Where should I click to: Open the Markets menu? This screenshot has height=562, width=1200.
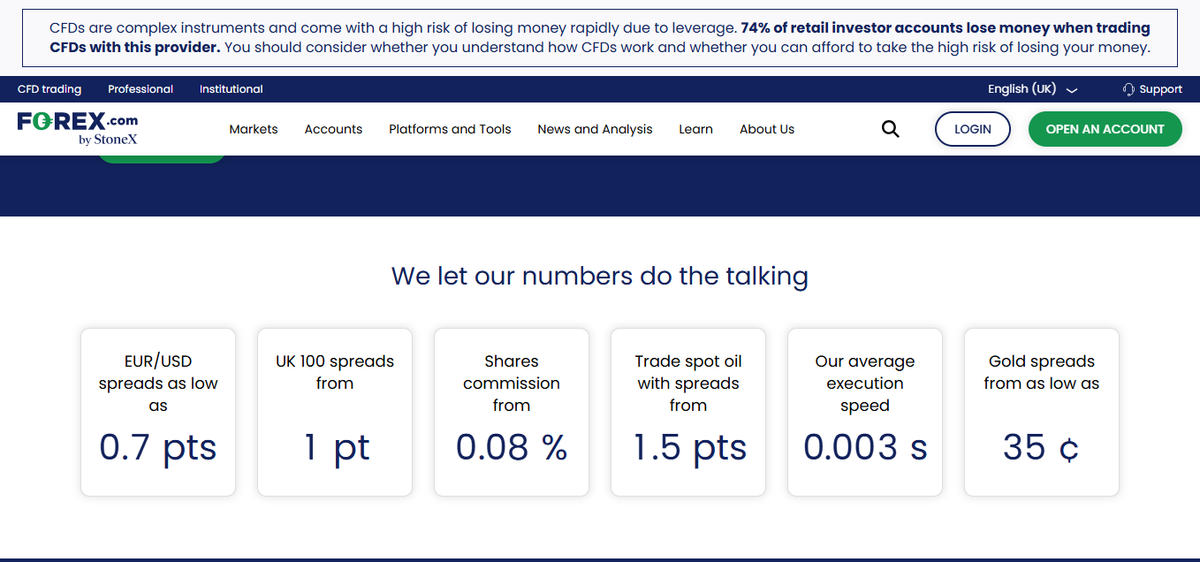(x=253, y=129)
